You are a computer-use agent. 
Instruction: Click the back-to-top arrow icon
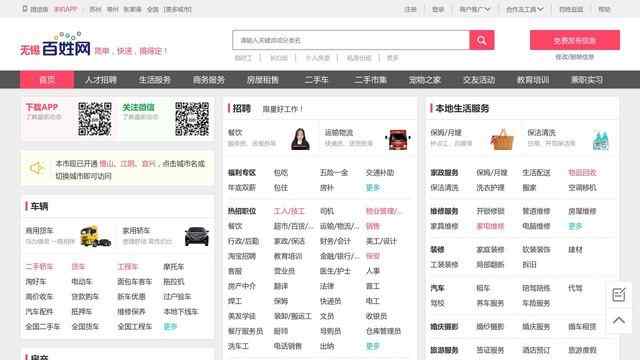619,320
